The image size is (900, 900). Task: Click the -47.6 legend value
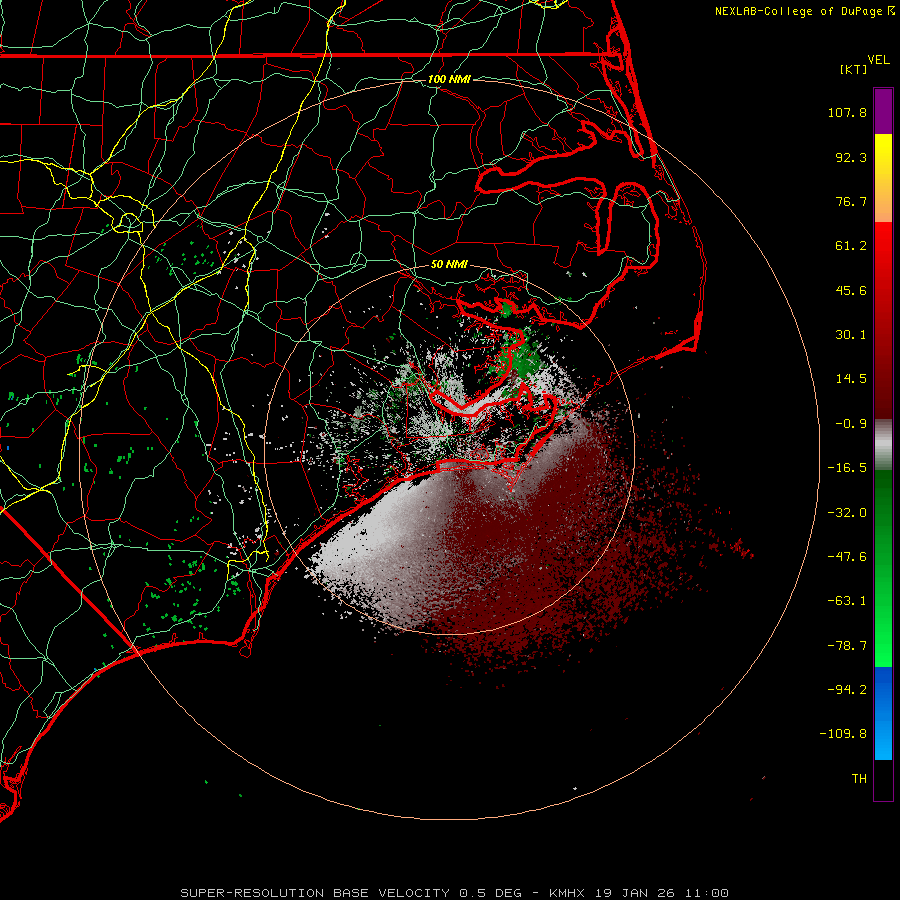[x=847, y=557]
